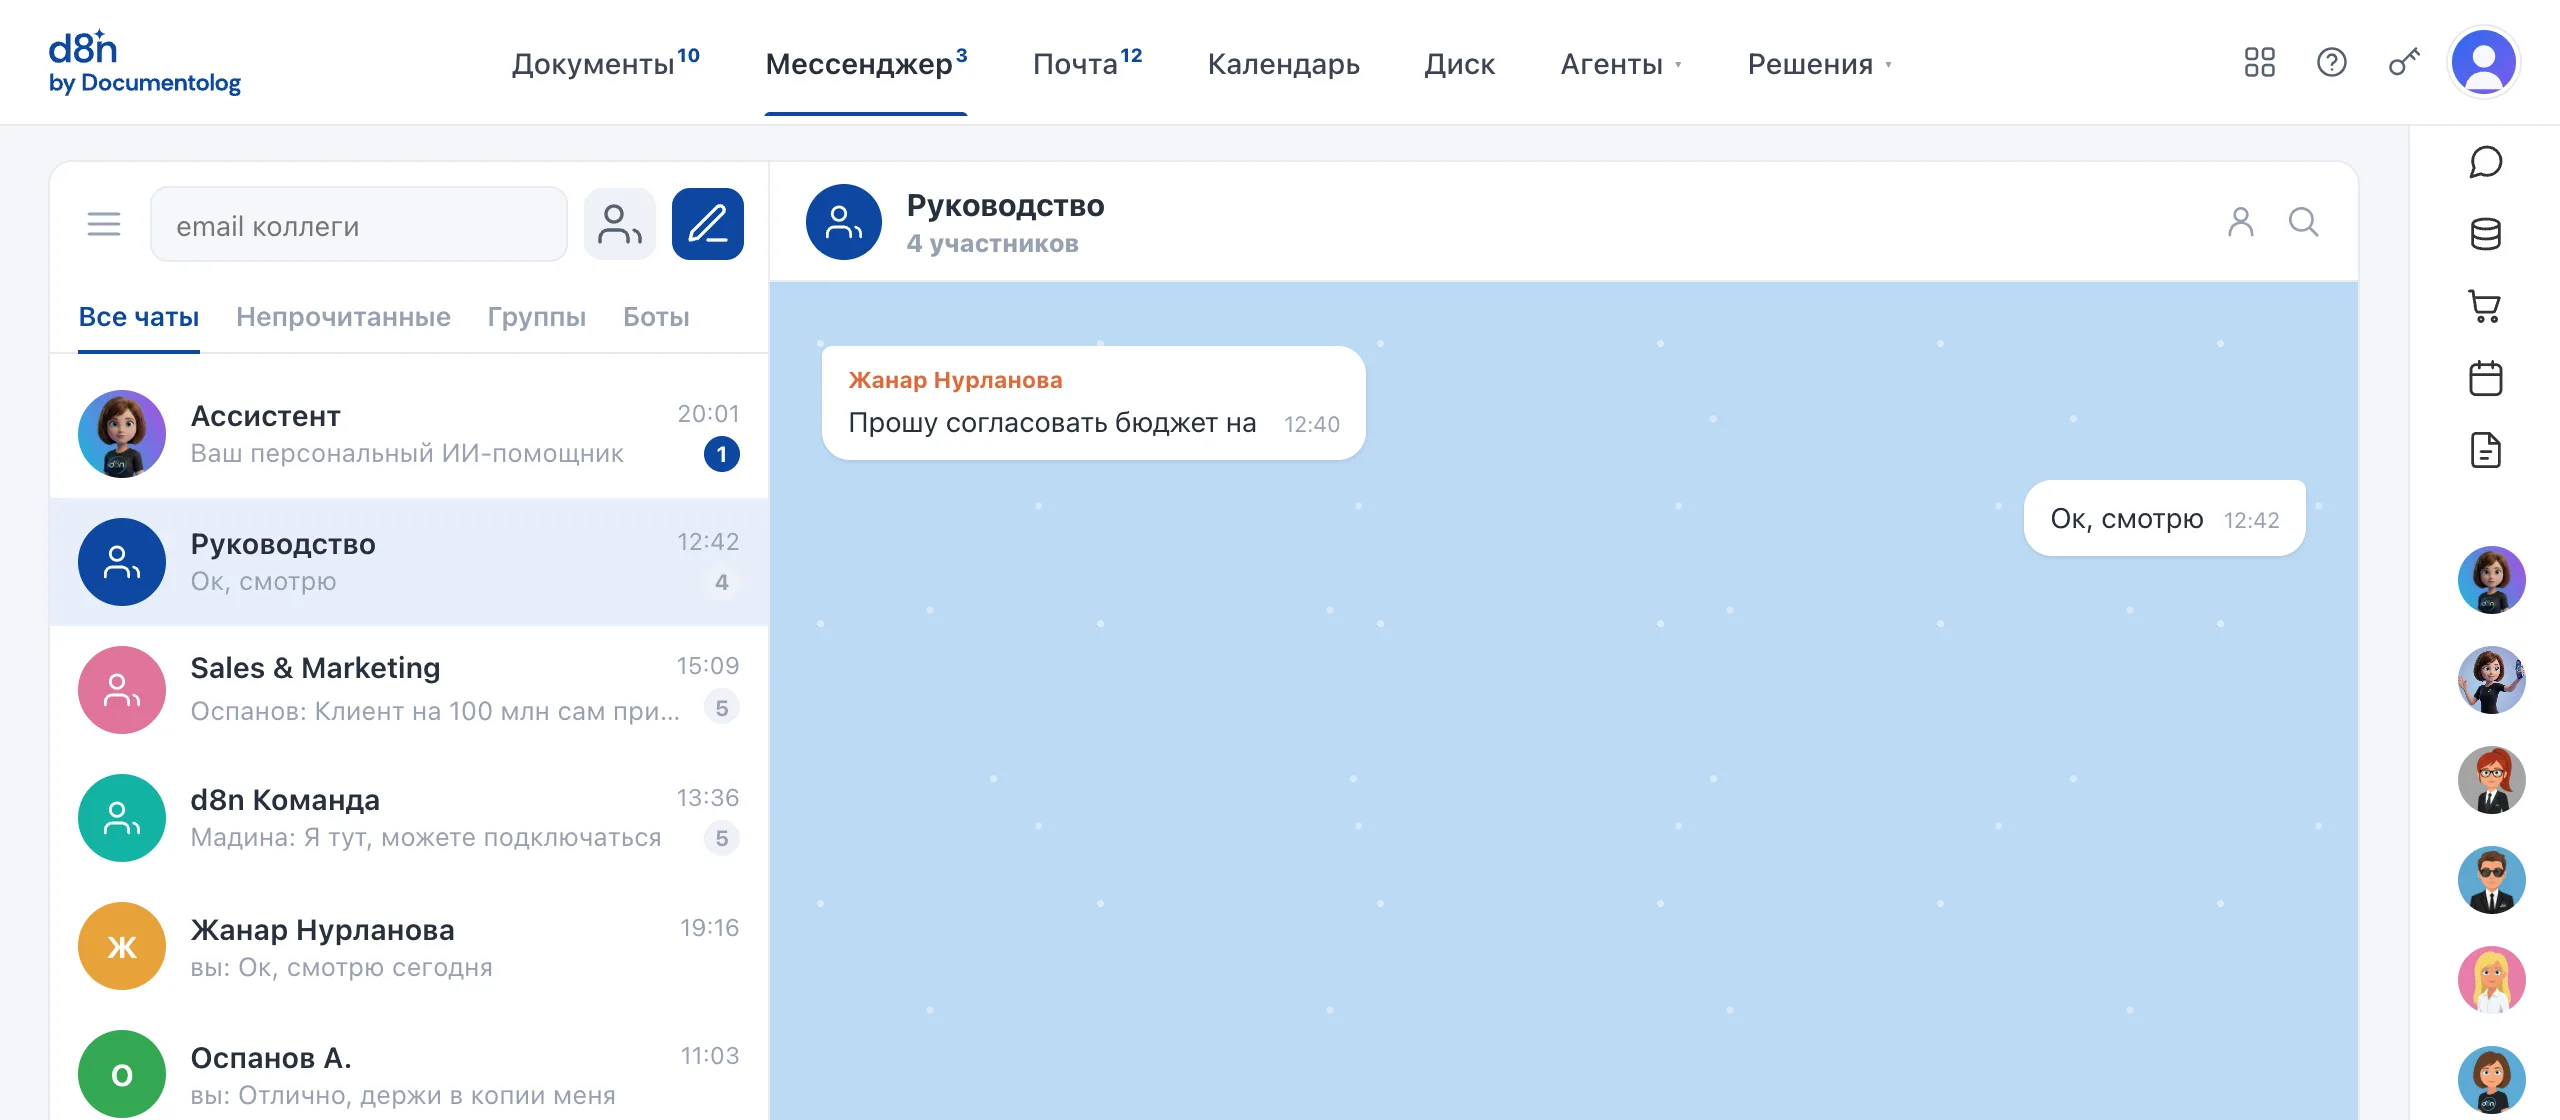The height and width of the screenshot is (1120, 2560).
Task: Select the bottom avatar in right sidebar
Action: [x=2491, y=1080]
